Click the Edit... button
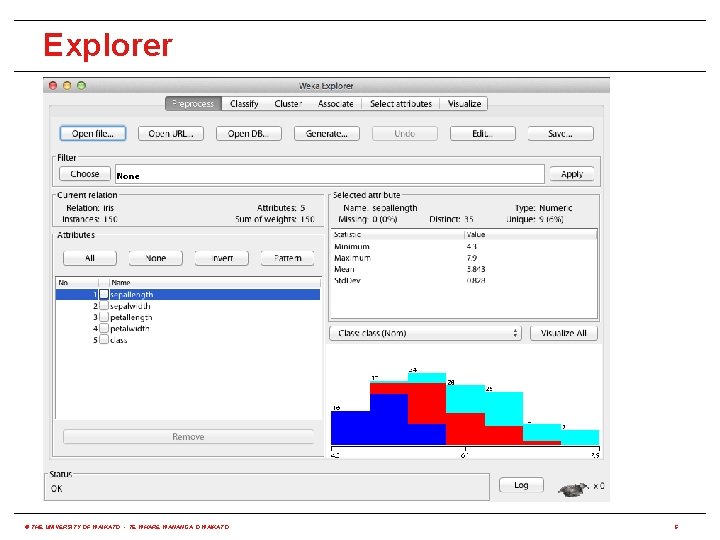 pos(483,134)
